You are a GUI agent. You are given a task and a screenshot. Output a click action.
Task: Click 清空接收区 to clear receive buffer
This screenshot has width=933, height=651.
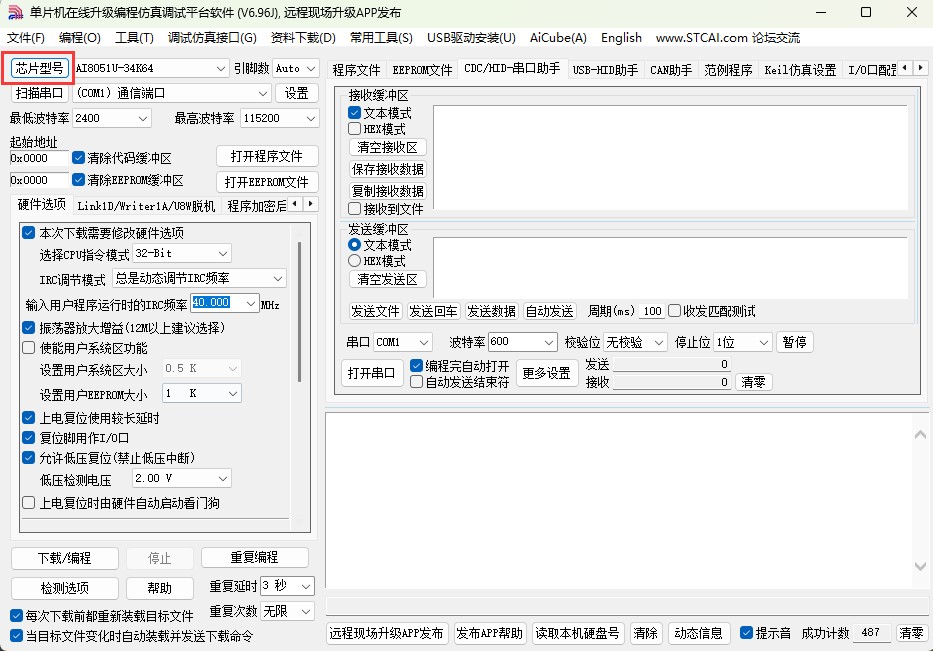point(387,146)
